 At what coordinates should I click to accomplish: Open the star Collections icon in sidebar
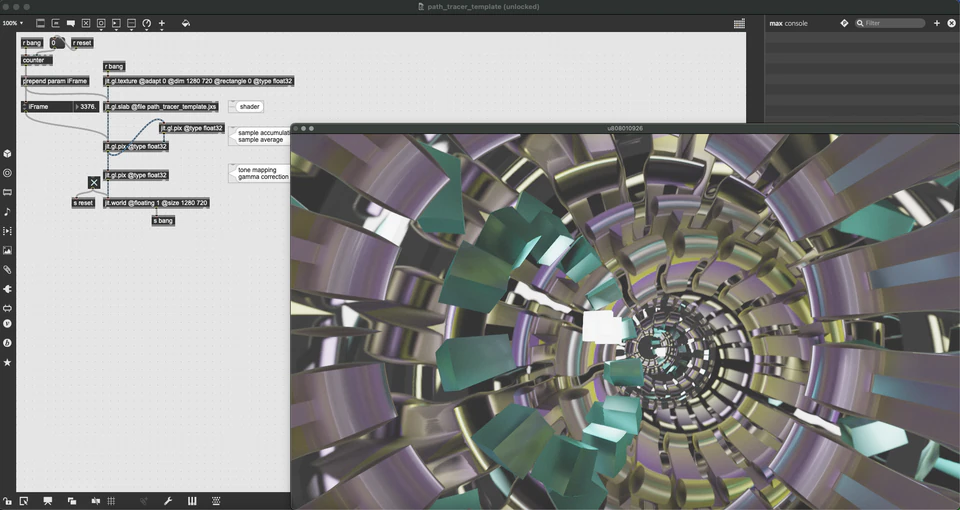7,362
